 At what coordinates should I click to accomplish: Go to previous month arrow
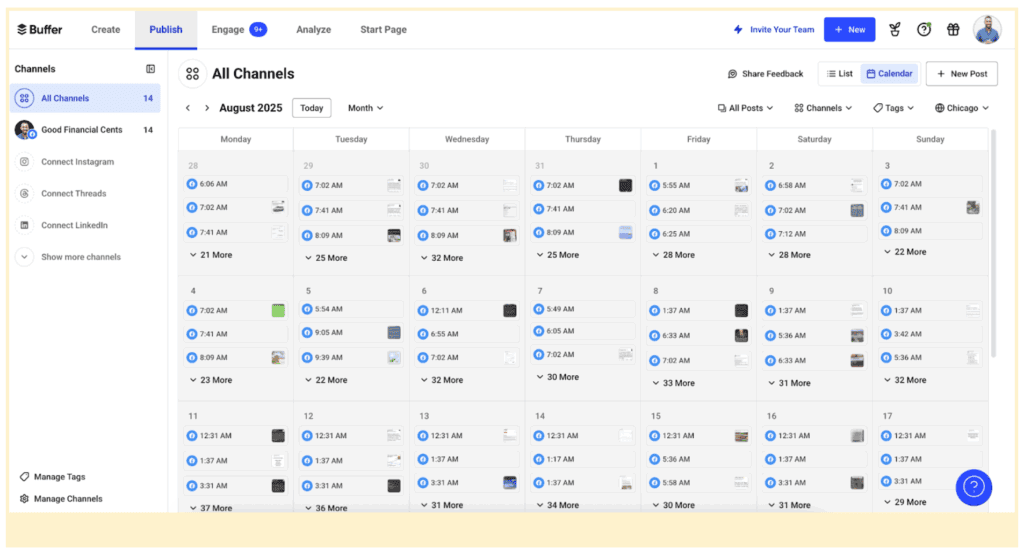point(187,108)
